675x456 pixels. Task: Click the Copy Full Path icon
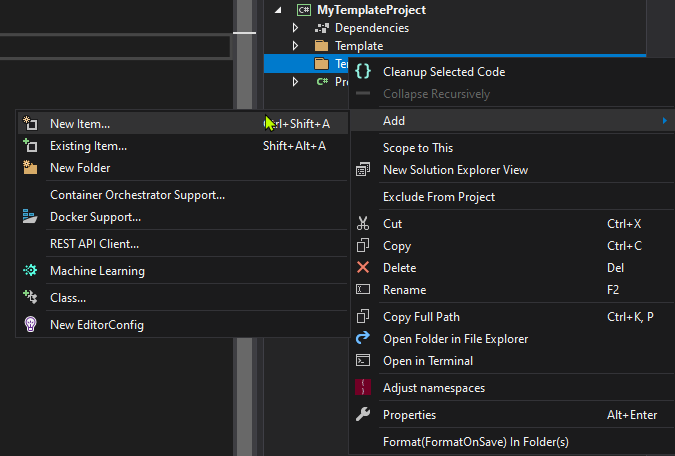point(363,316)
